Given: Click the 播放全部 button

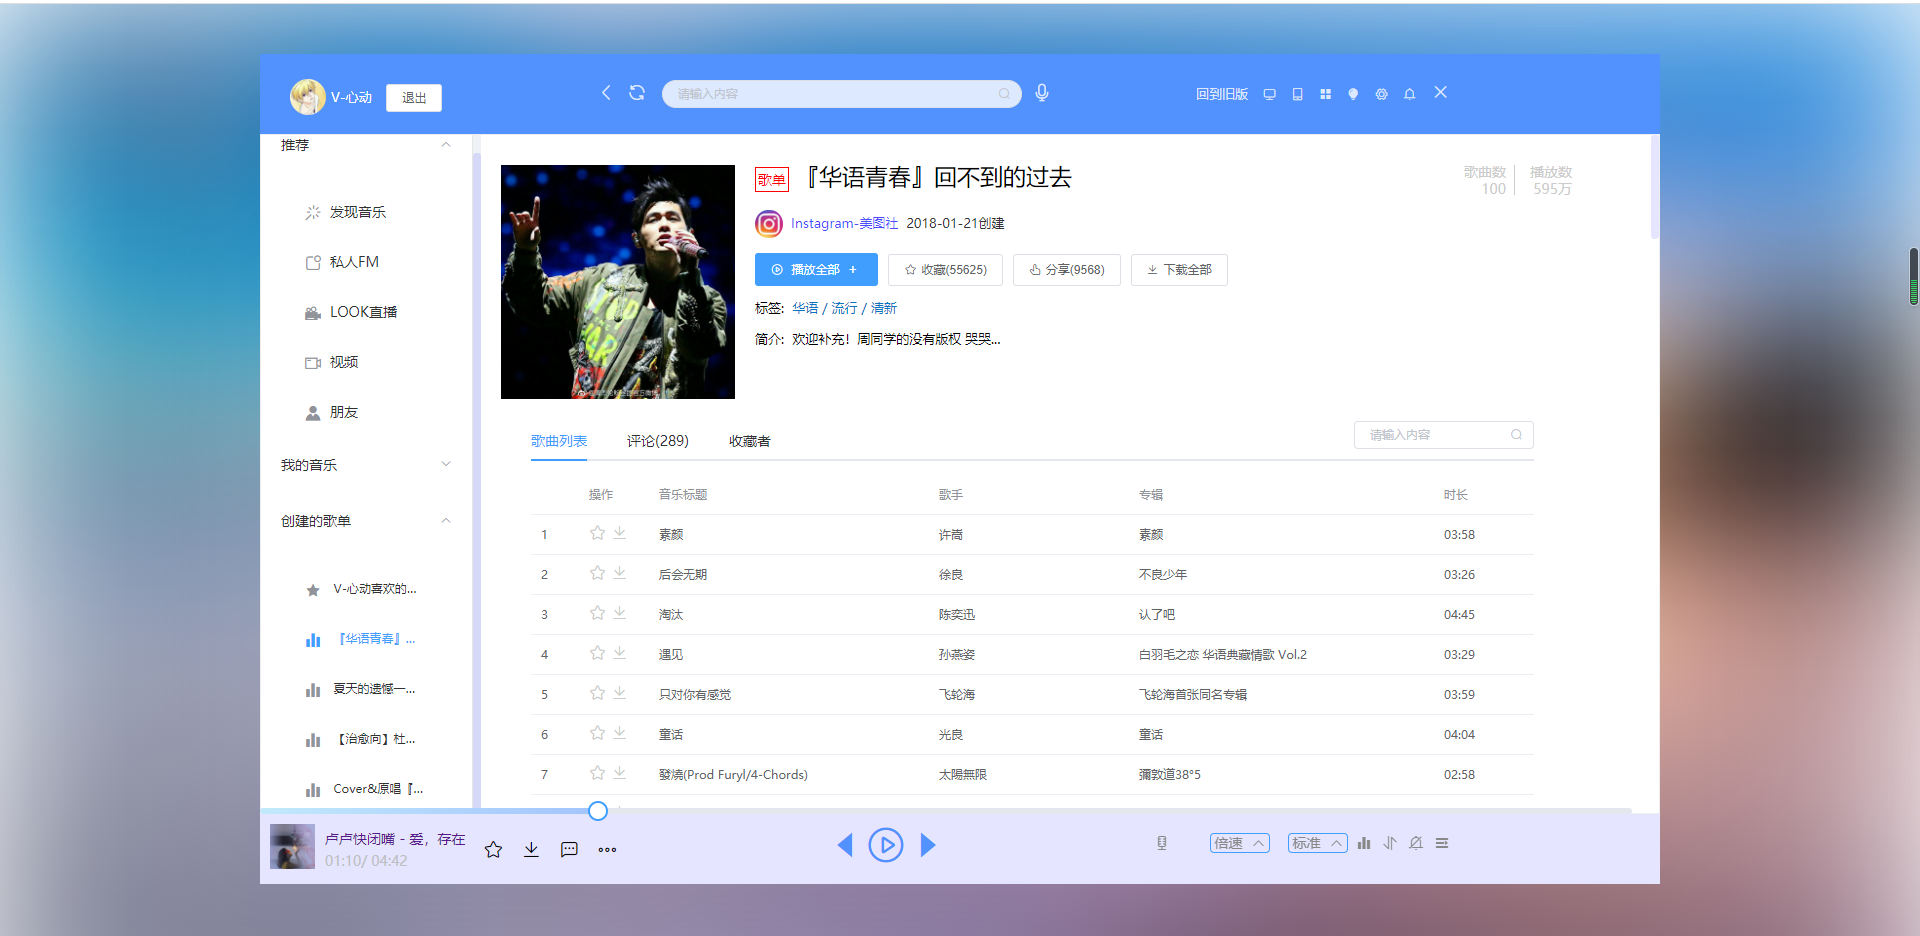Looking at the screenshot, I should point(816,270).
